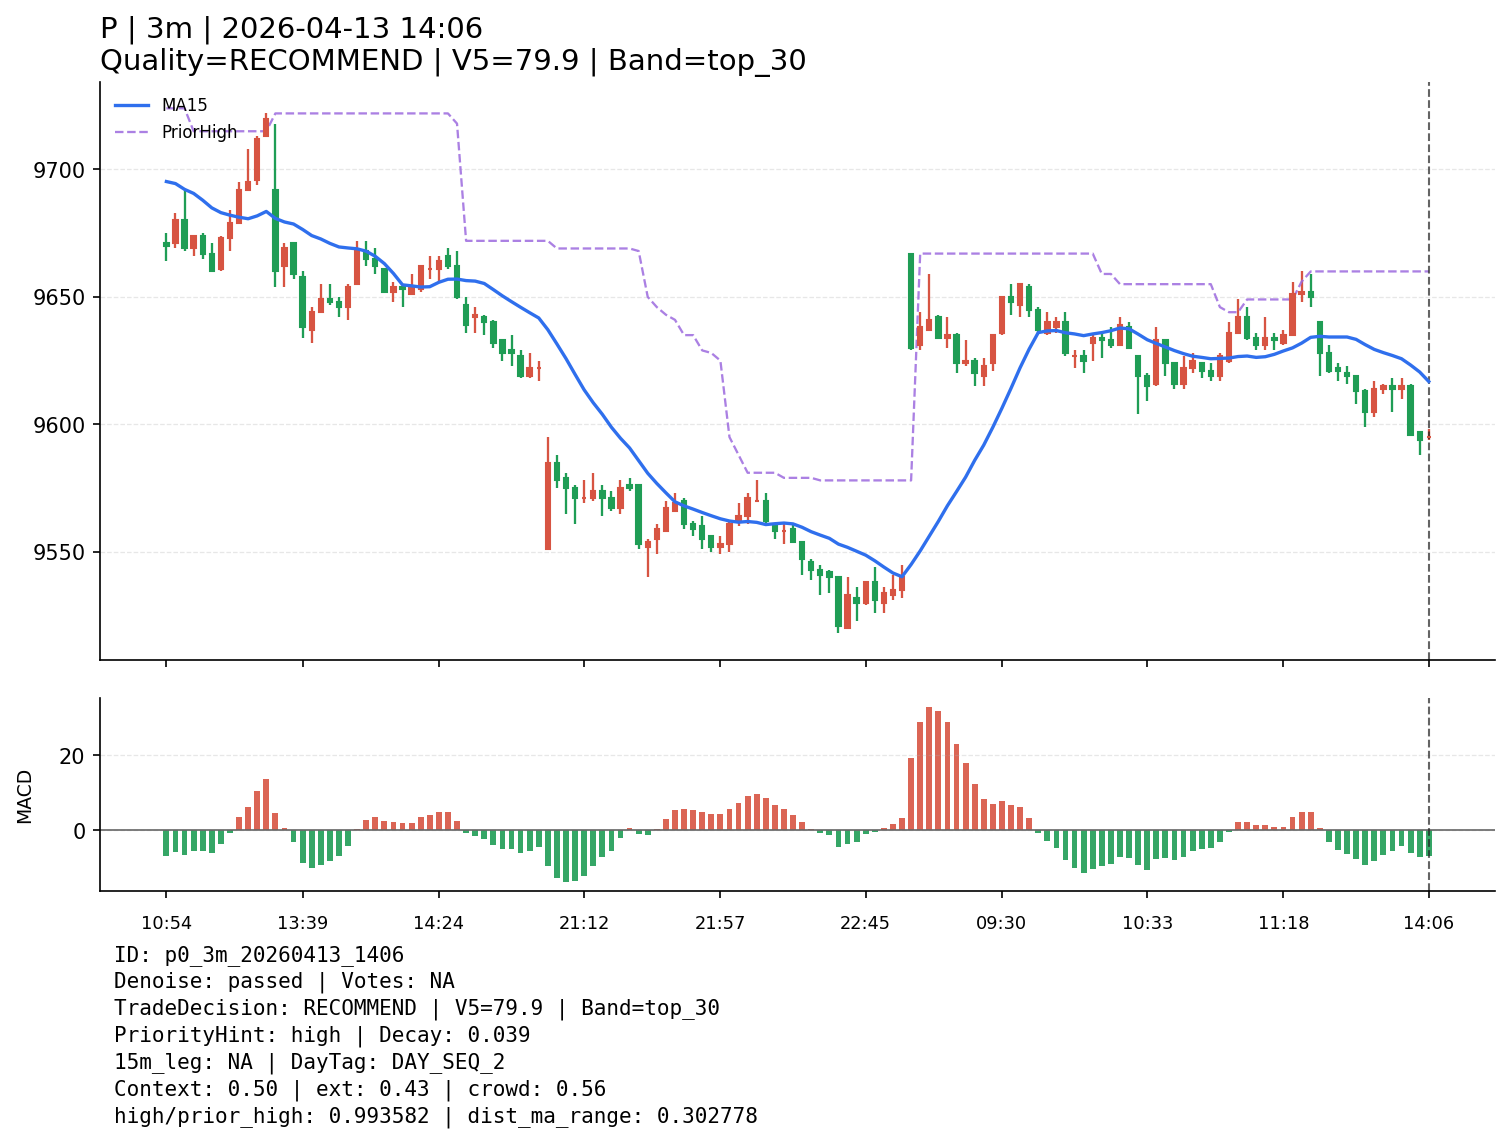Select the 9600 price axis label
The image size is (1510, 1143).
[59, 425]
